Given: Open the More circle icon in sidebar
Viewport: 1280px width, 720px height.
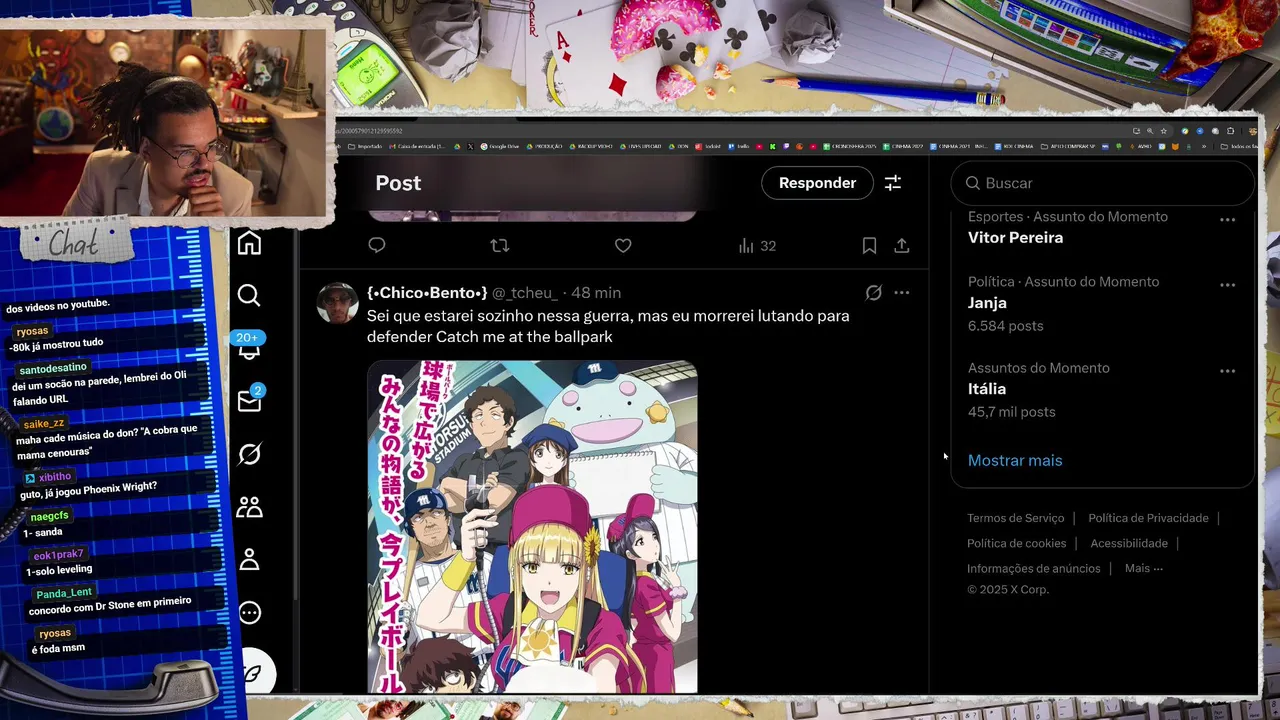Looking at the screenshot, I should 249,613.
